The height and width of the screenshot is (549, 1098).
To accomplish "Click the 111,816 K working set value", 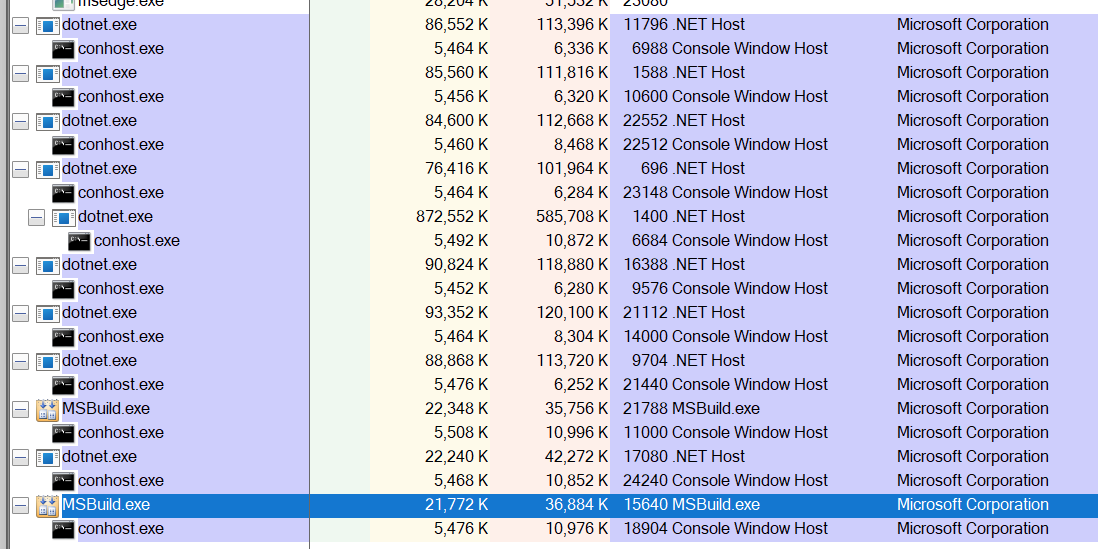I will [572, 73].
